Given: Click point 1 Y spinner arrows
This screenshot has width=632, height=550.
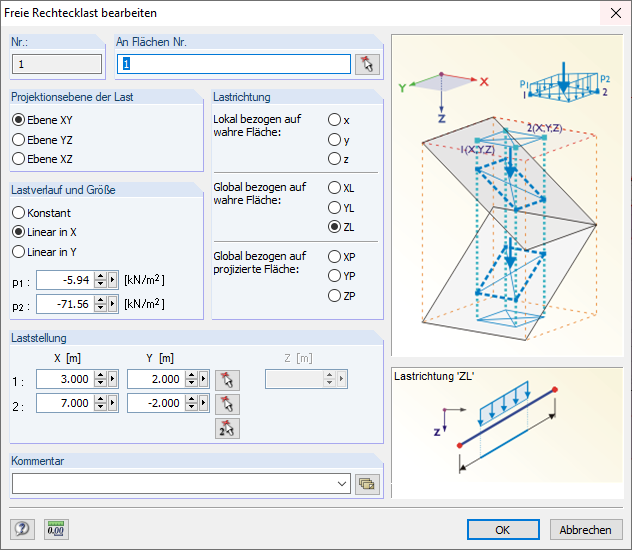Looking at the screenshot, I should coord(191,379).
